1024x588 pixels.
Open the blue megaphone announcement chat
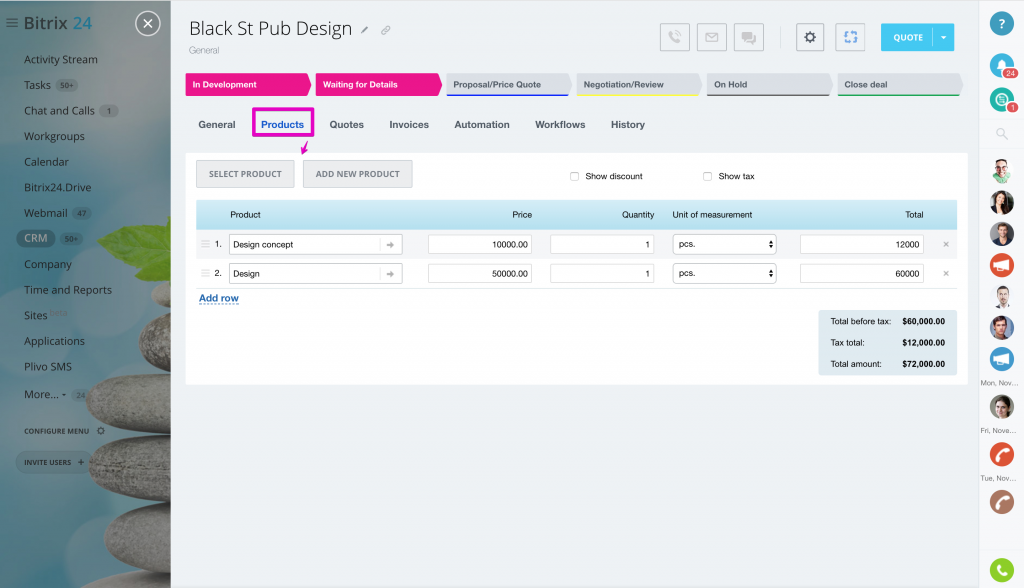pyautogui.click(x=1001, y=359)
